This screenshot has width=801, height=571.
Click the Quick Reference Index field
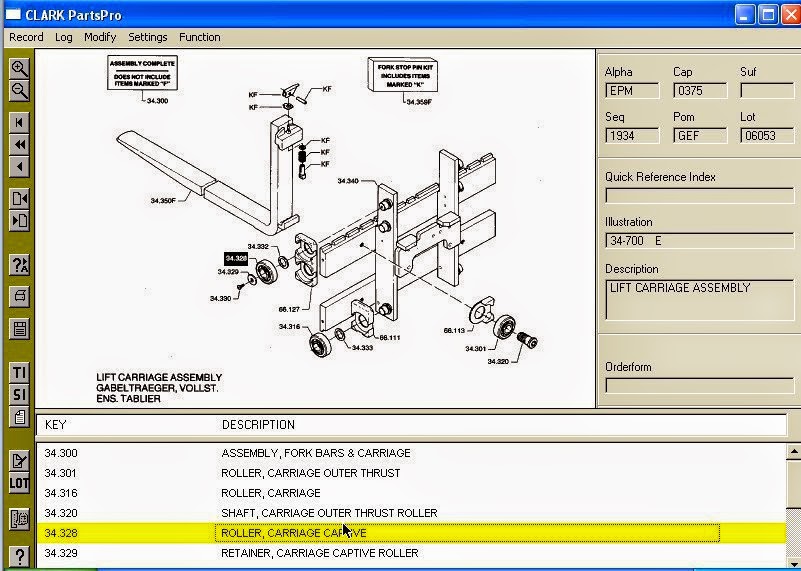tap(700, 196)
